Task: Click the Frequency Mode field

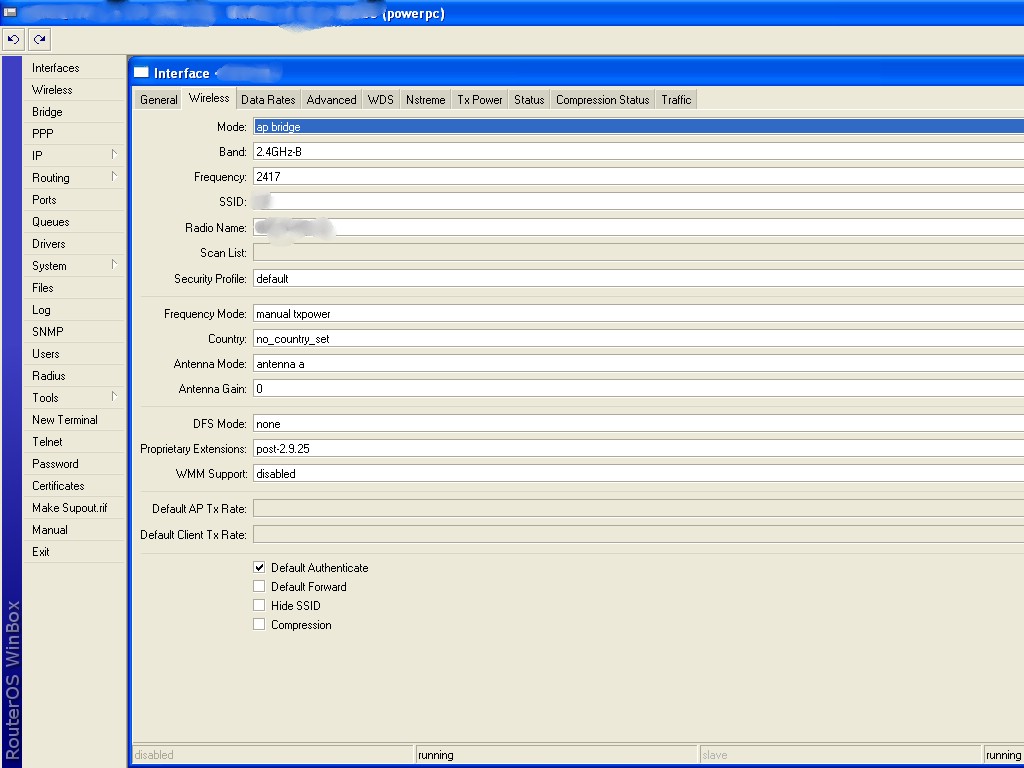Action: point(638,314)
